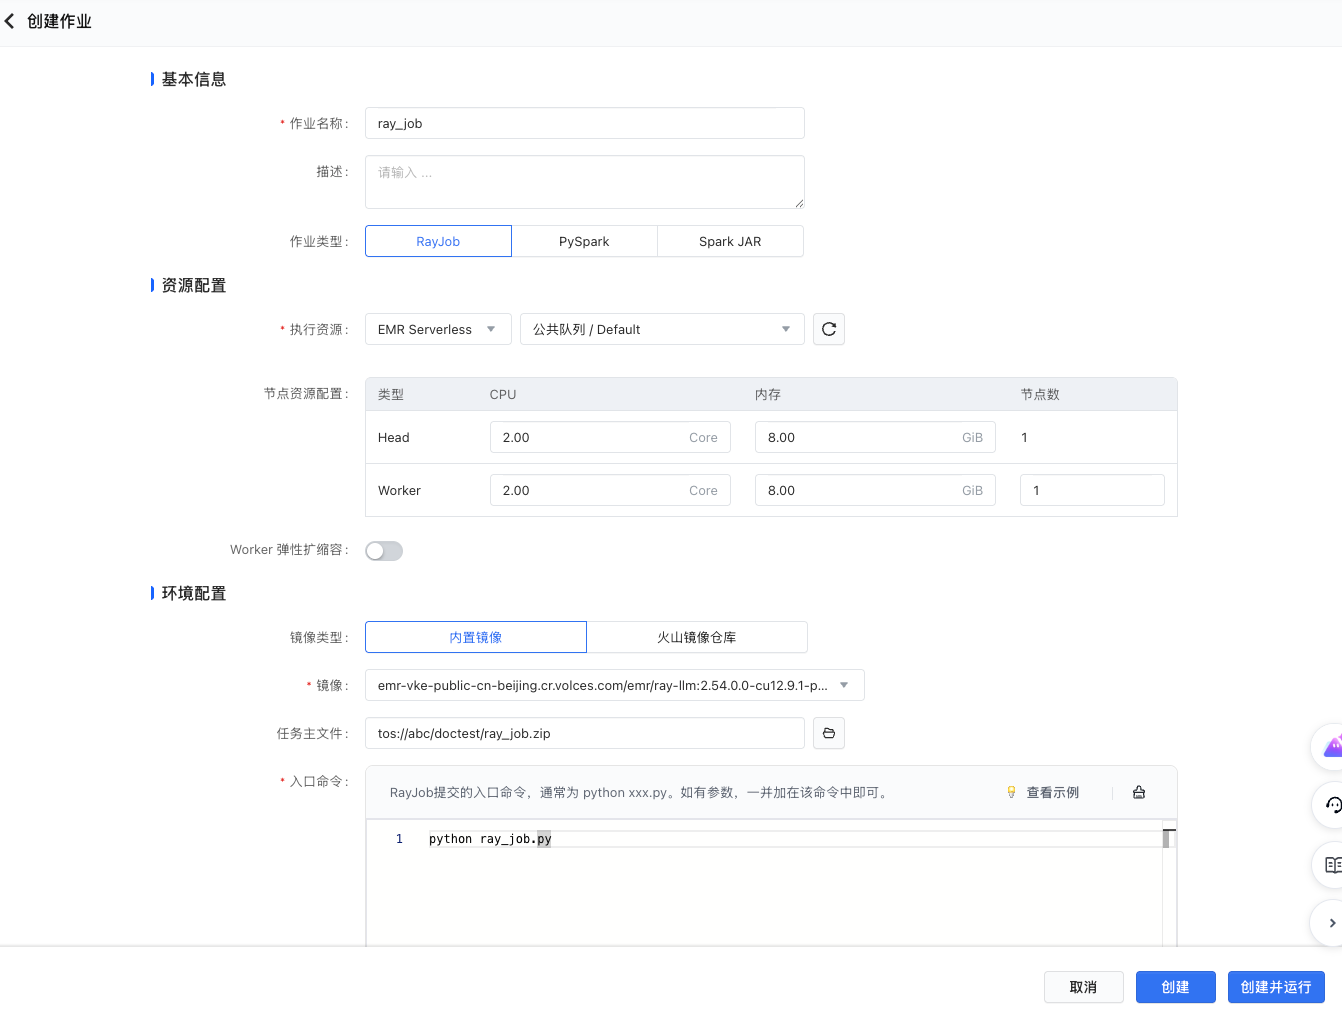Click the 创建 create button
The image size is (1342, 1017).
pos(1176,987)
